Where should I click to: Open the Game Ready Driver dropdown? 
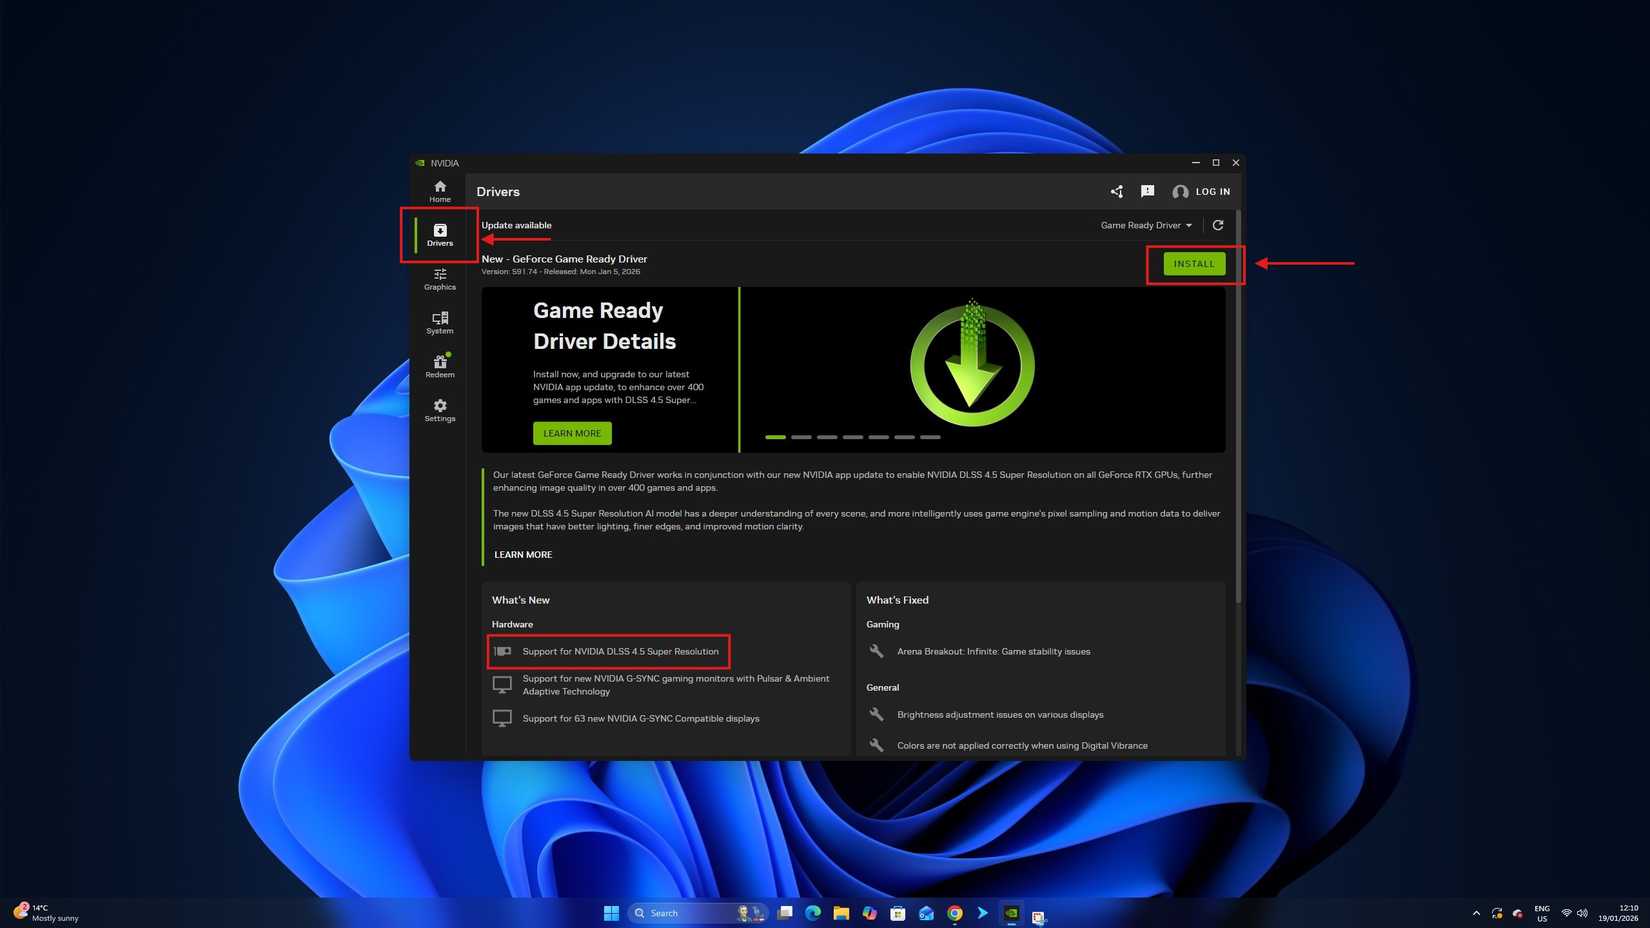(x=1145, y=225)
